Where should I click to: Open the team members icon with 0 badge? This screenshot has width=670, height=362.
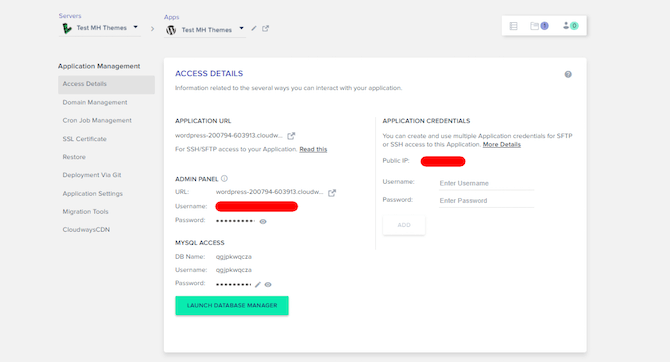click(570, 26)
